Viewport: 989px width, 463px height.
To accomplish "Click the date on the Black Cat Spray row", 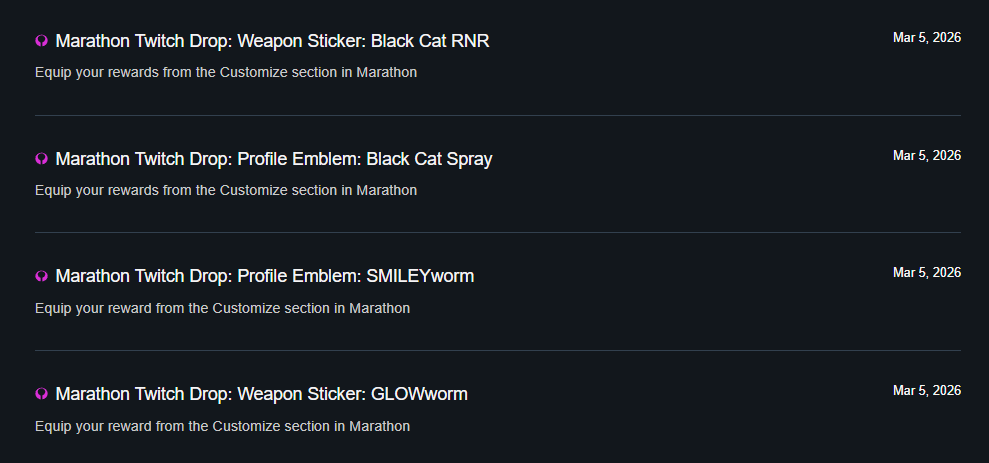I will (926, 155).
